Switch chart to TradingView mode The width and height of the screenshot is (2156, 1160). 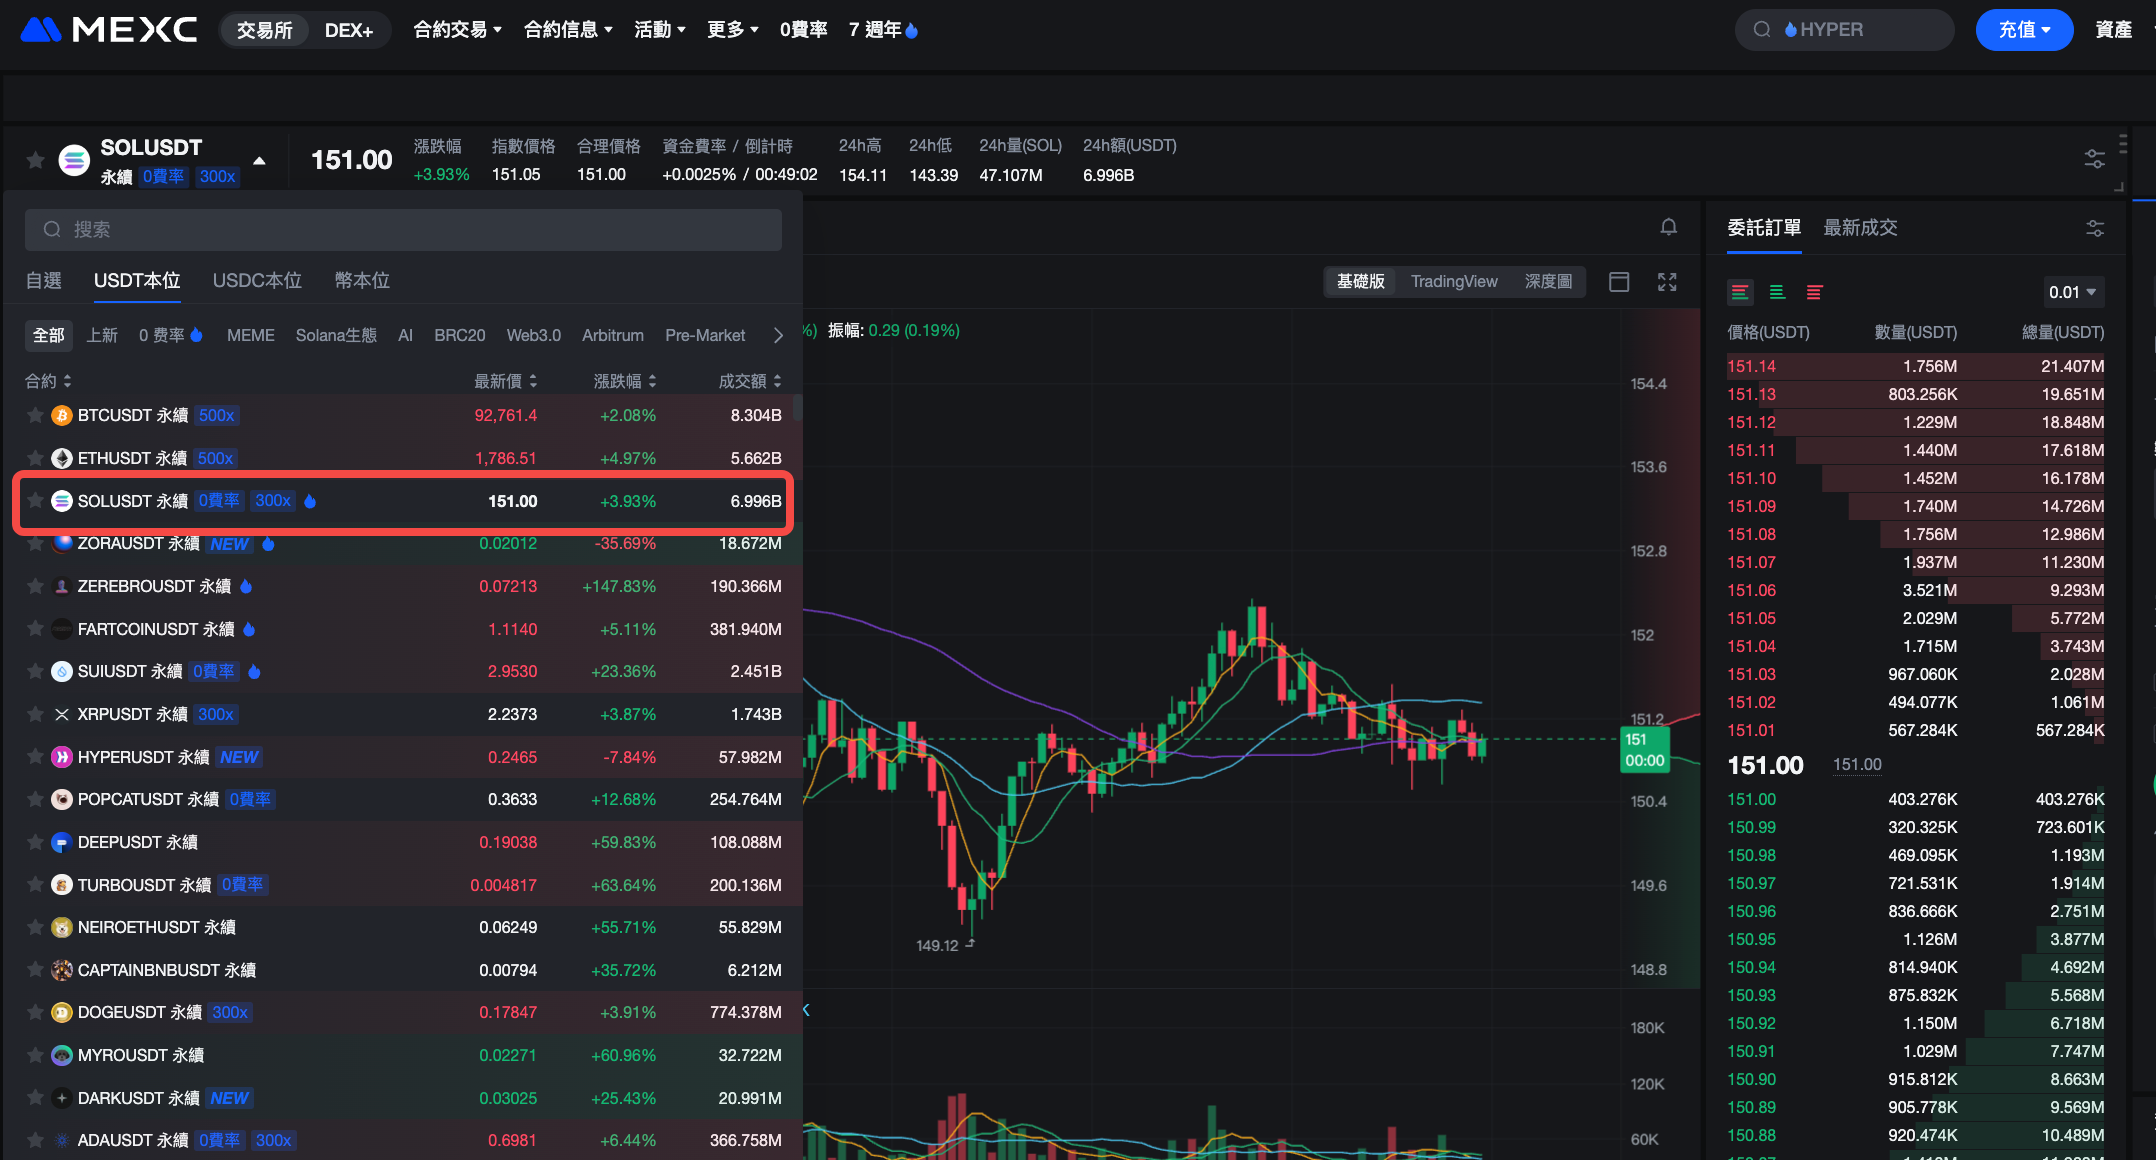coord(1454,282)
